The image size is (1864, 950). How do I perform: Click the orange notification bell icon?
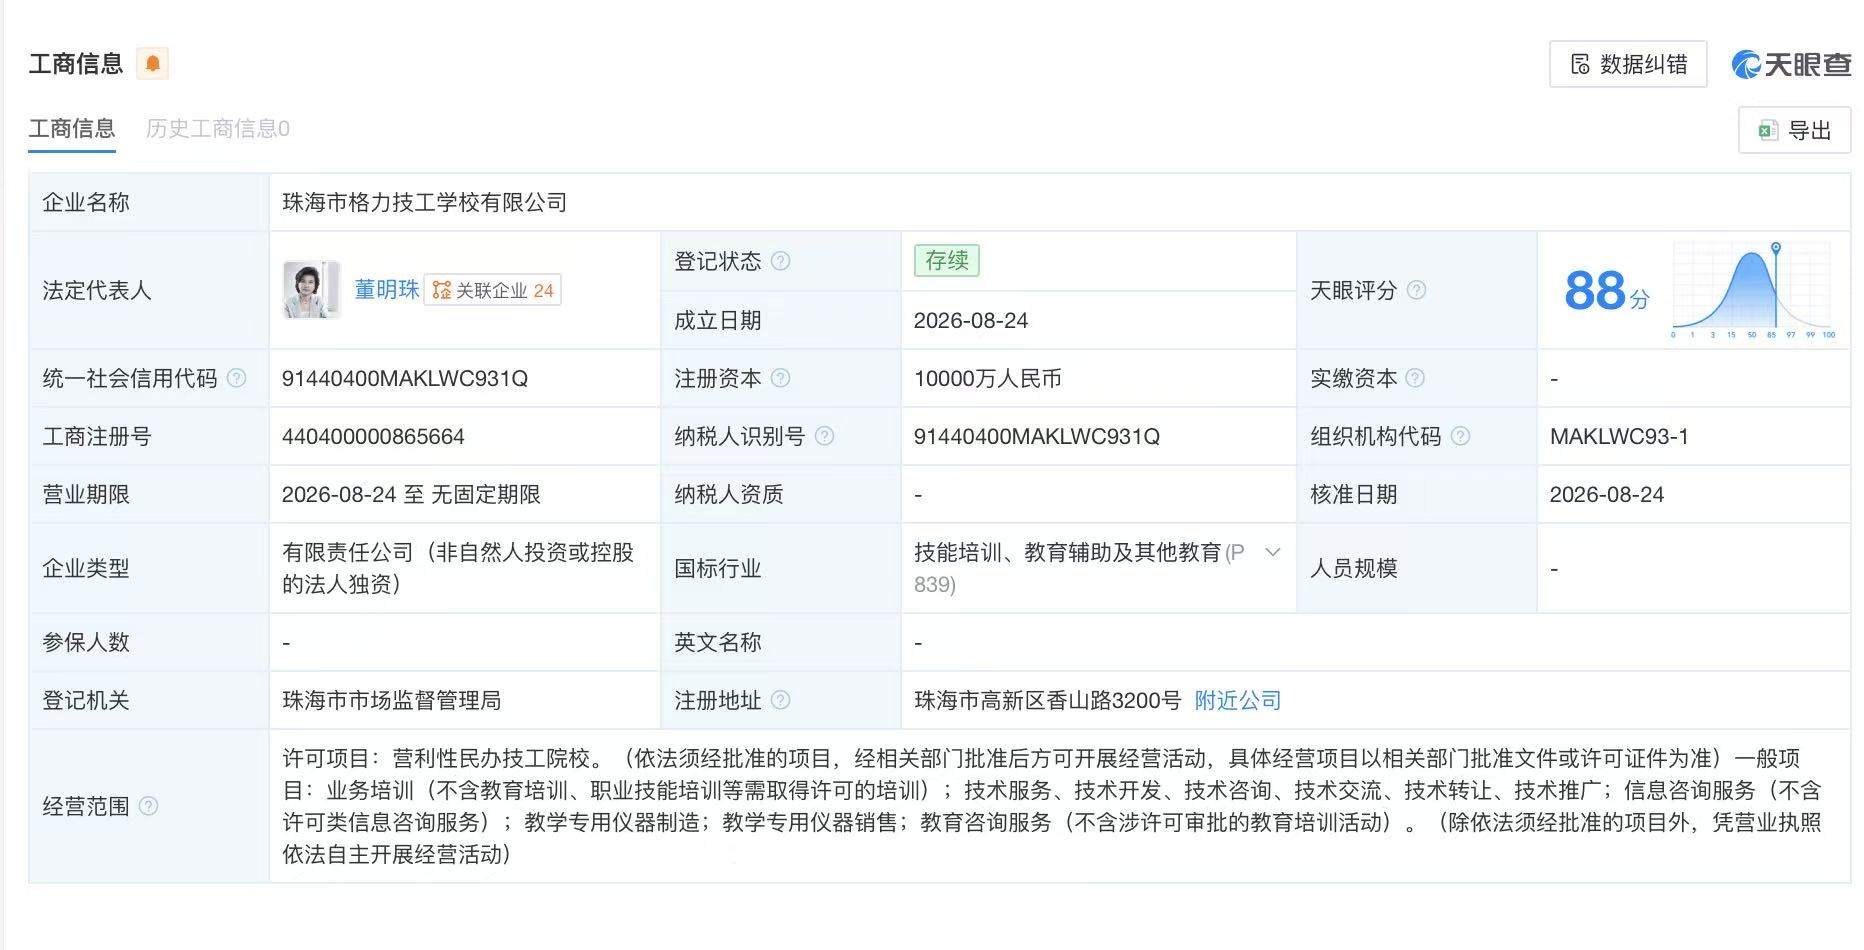[x=152, y=64]
